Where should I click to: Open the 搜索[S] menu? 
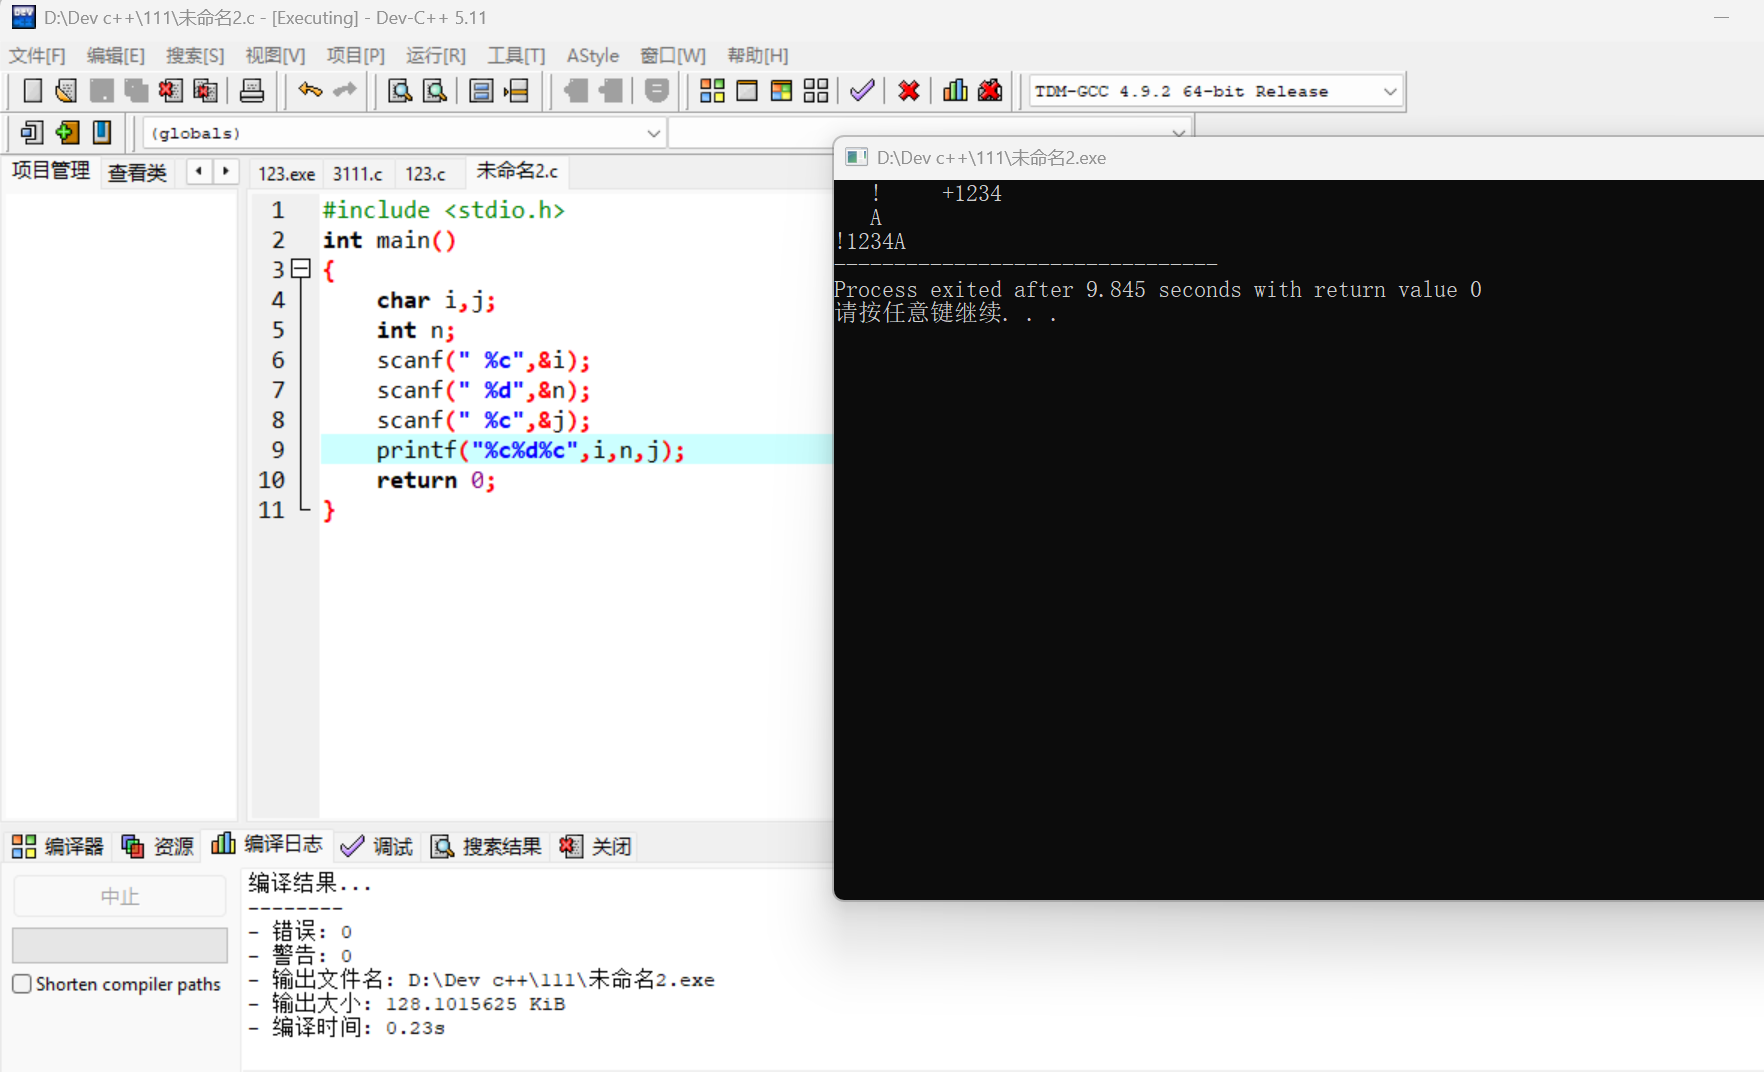[195, 55]
